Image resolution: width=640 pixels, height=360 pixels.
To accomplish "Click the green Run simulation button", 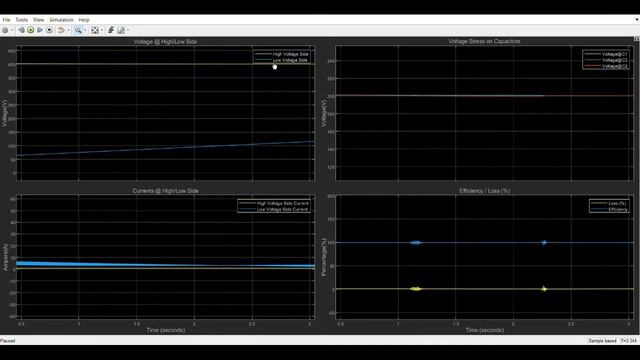I will point(31,30).
